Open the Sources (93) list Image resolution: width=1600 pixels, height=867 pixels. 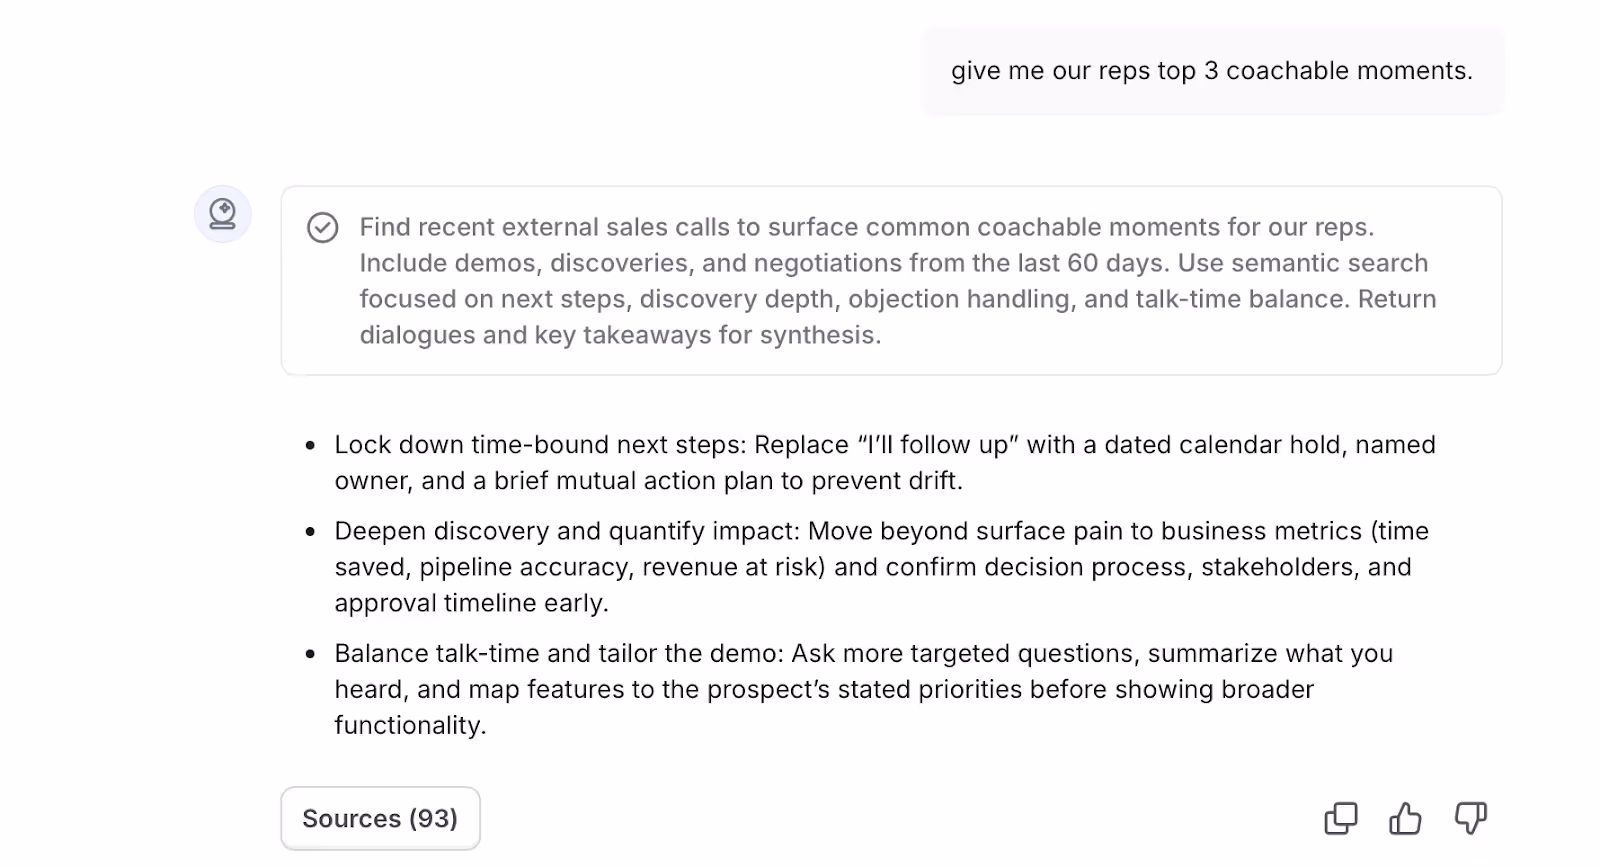tap(380, 818)
